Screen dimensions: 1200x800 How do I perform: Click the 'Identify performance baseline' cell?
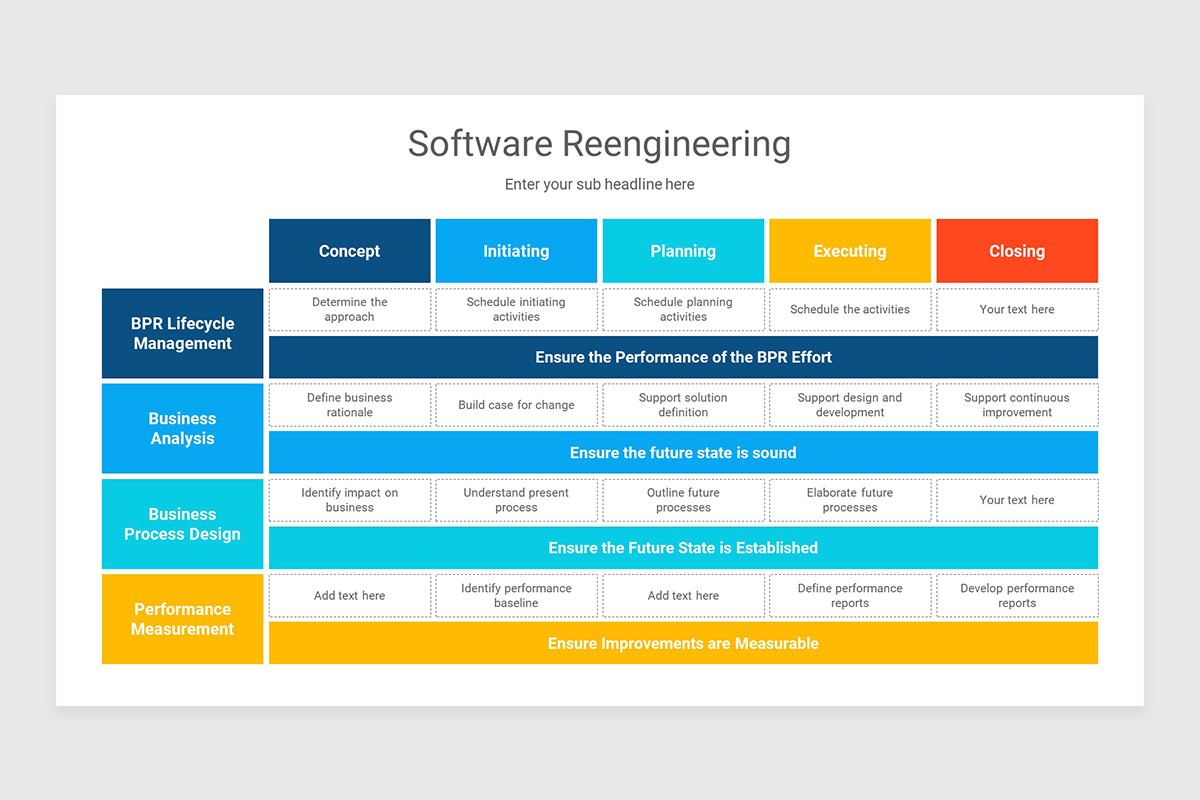(x=516, y=595)
